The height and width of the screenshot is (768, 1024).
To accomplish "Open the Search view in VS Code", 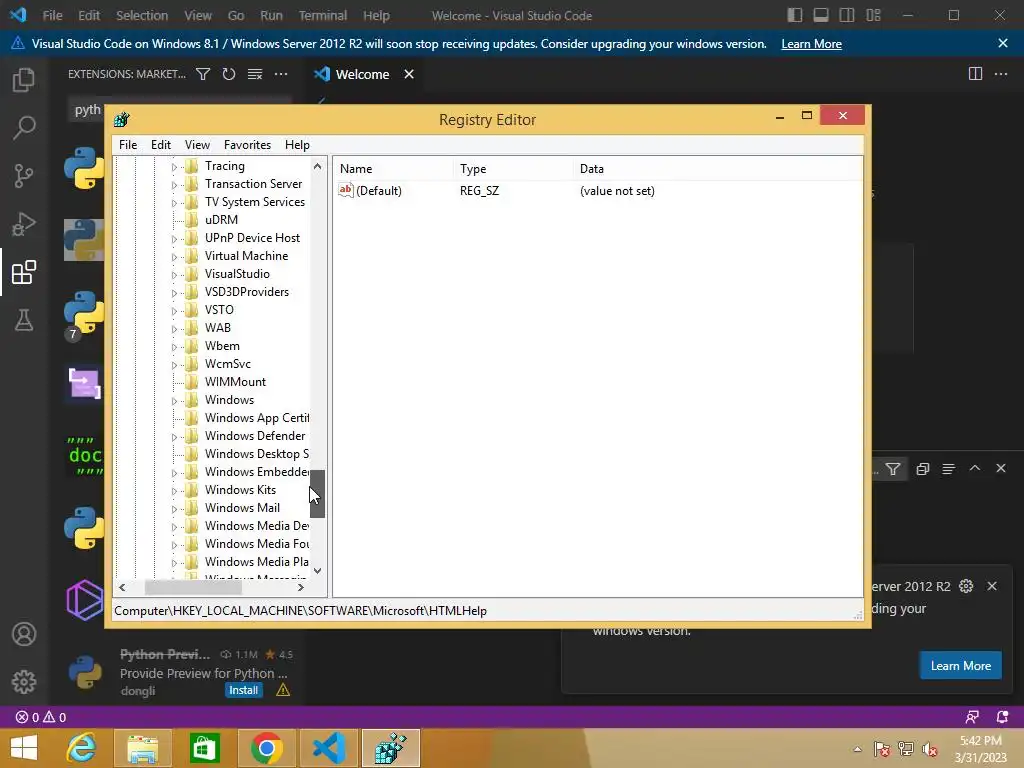I will point(24,127).
